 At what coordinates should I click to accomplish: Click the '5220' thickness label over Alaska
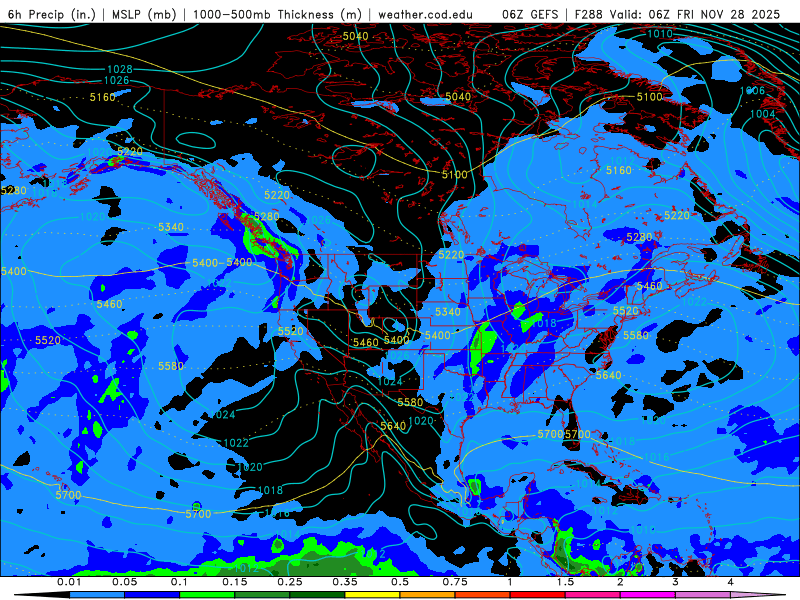[x=130, y=152]
